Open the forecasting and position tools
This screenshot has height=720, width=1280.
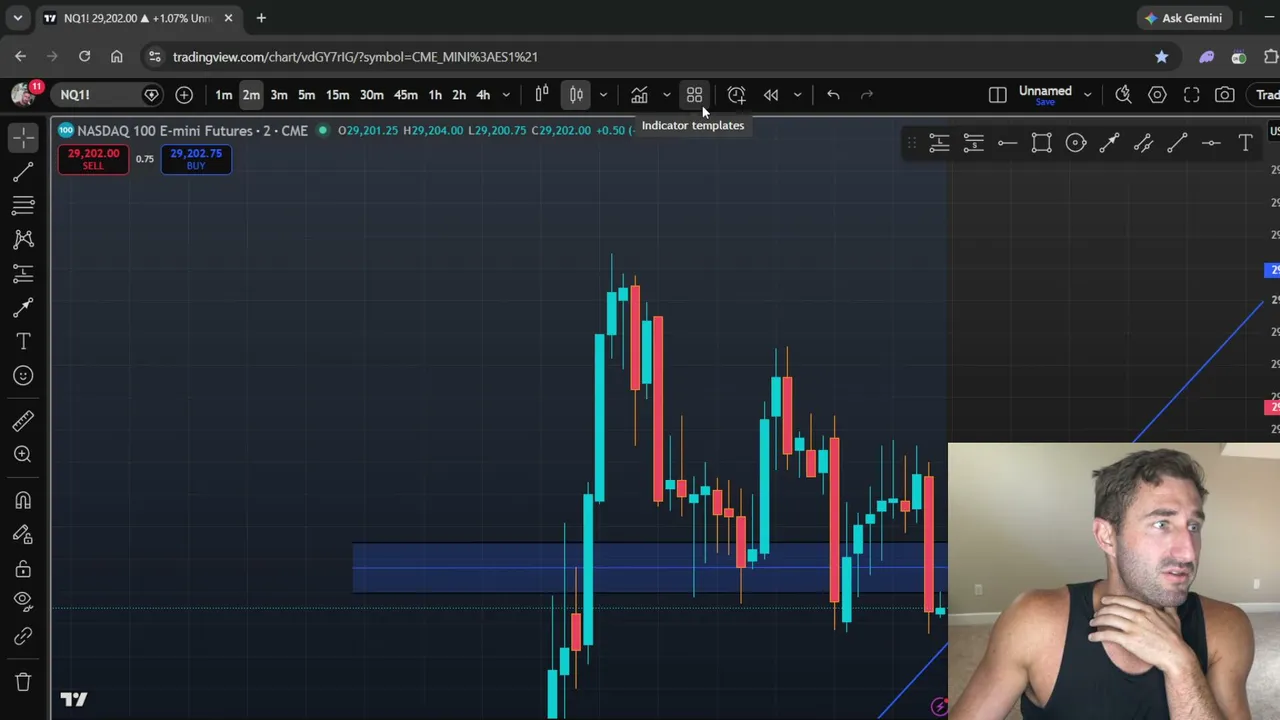pos(23,273)
